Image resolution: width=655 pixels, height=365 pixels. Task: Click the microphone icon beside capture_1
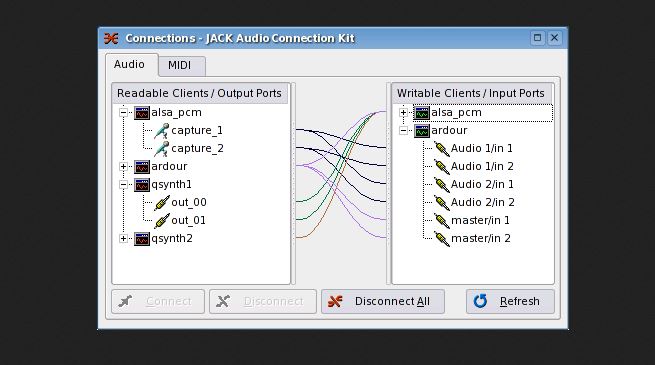(161, 131)
